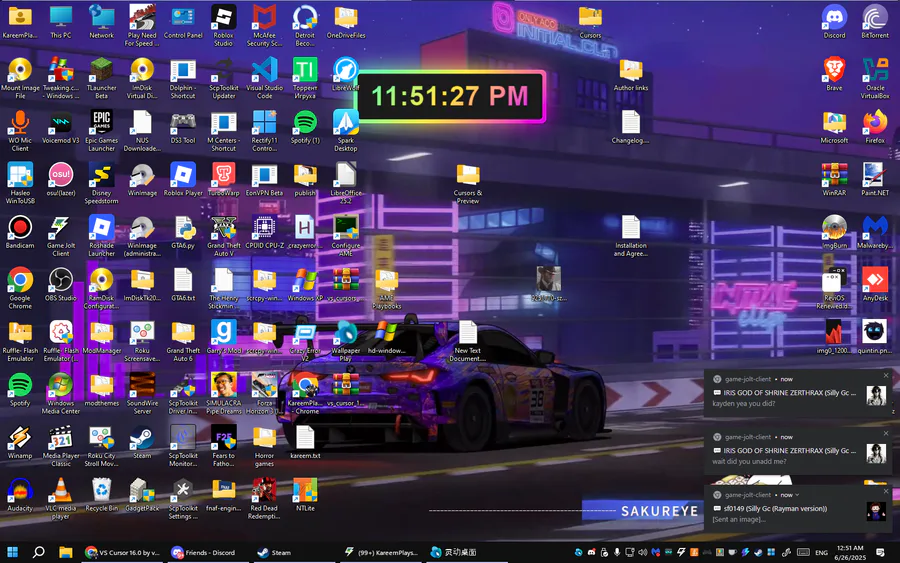The height and width of the screenshot is (563, 900).
Task: Open the WinRAR desktop icon
Action: (x=834, y=180)
